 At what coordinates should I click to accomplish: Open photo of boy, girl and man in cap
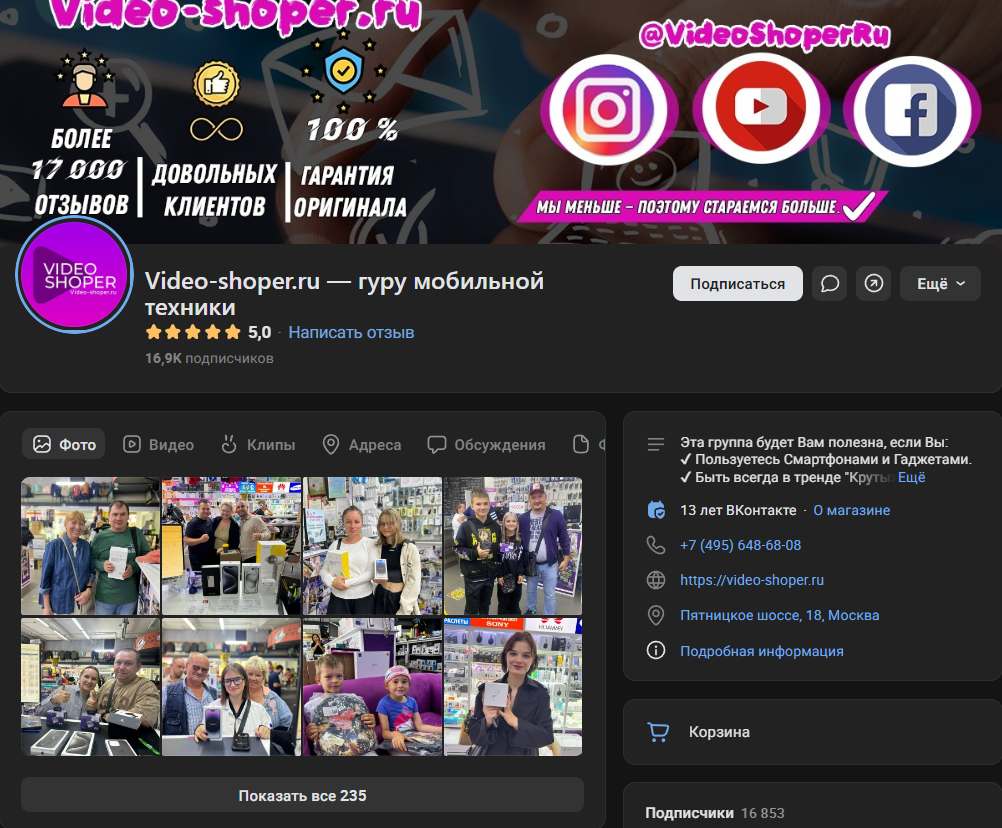(513, 546)
